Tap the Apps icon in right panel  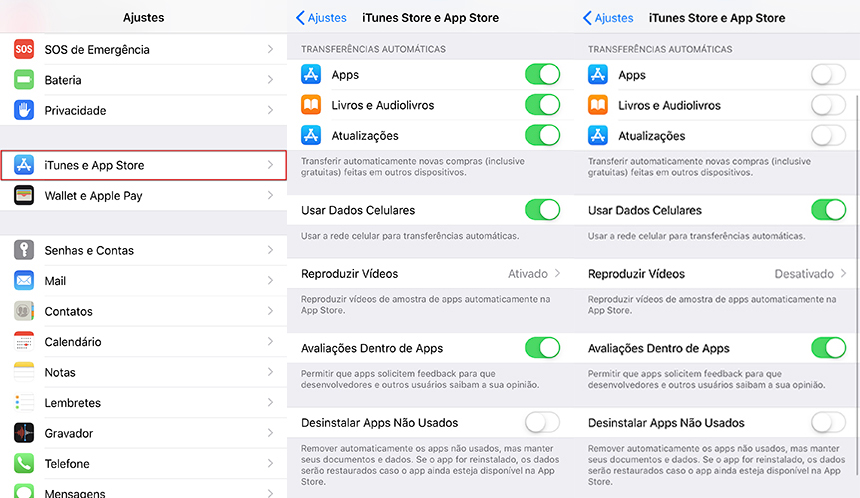598,74
